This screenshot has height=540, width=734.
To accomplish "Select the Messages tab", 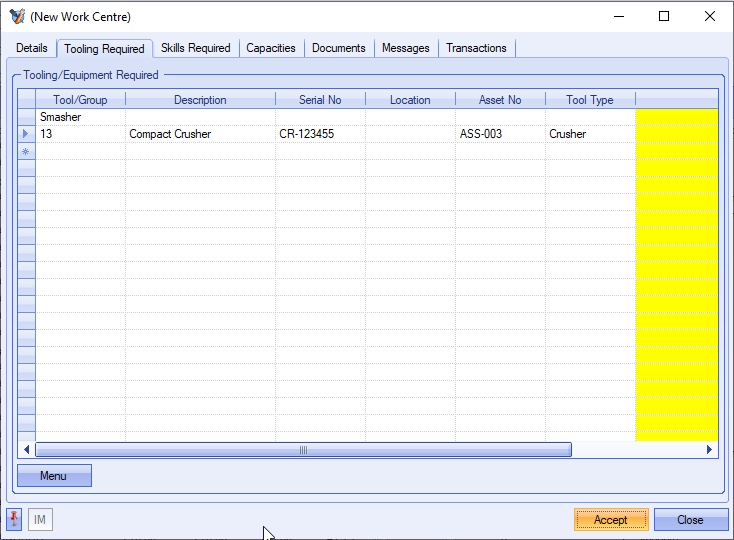I will pyautogui.click(x=406, y=48).
